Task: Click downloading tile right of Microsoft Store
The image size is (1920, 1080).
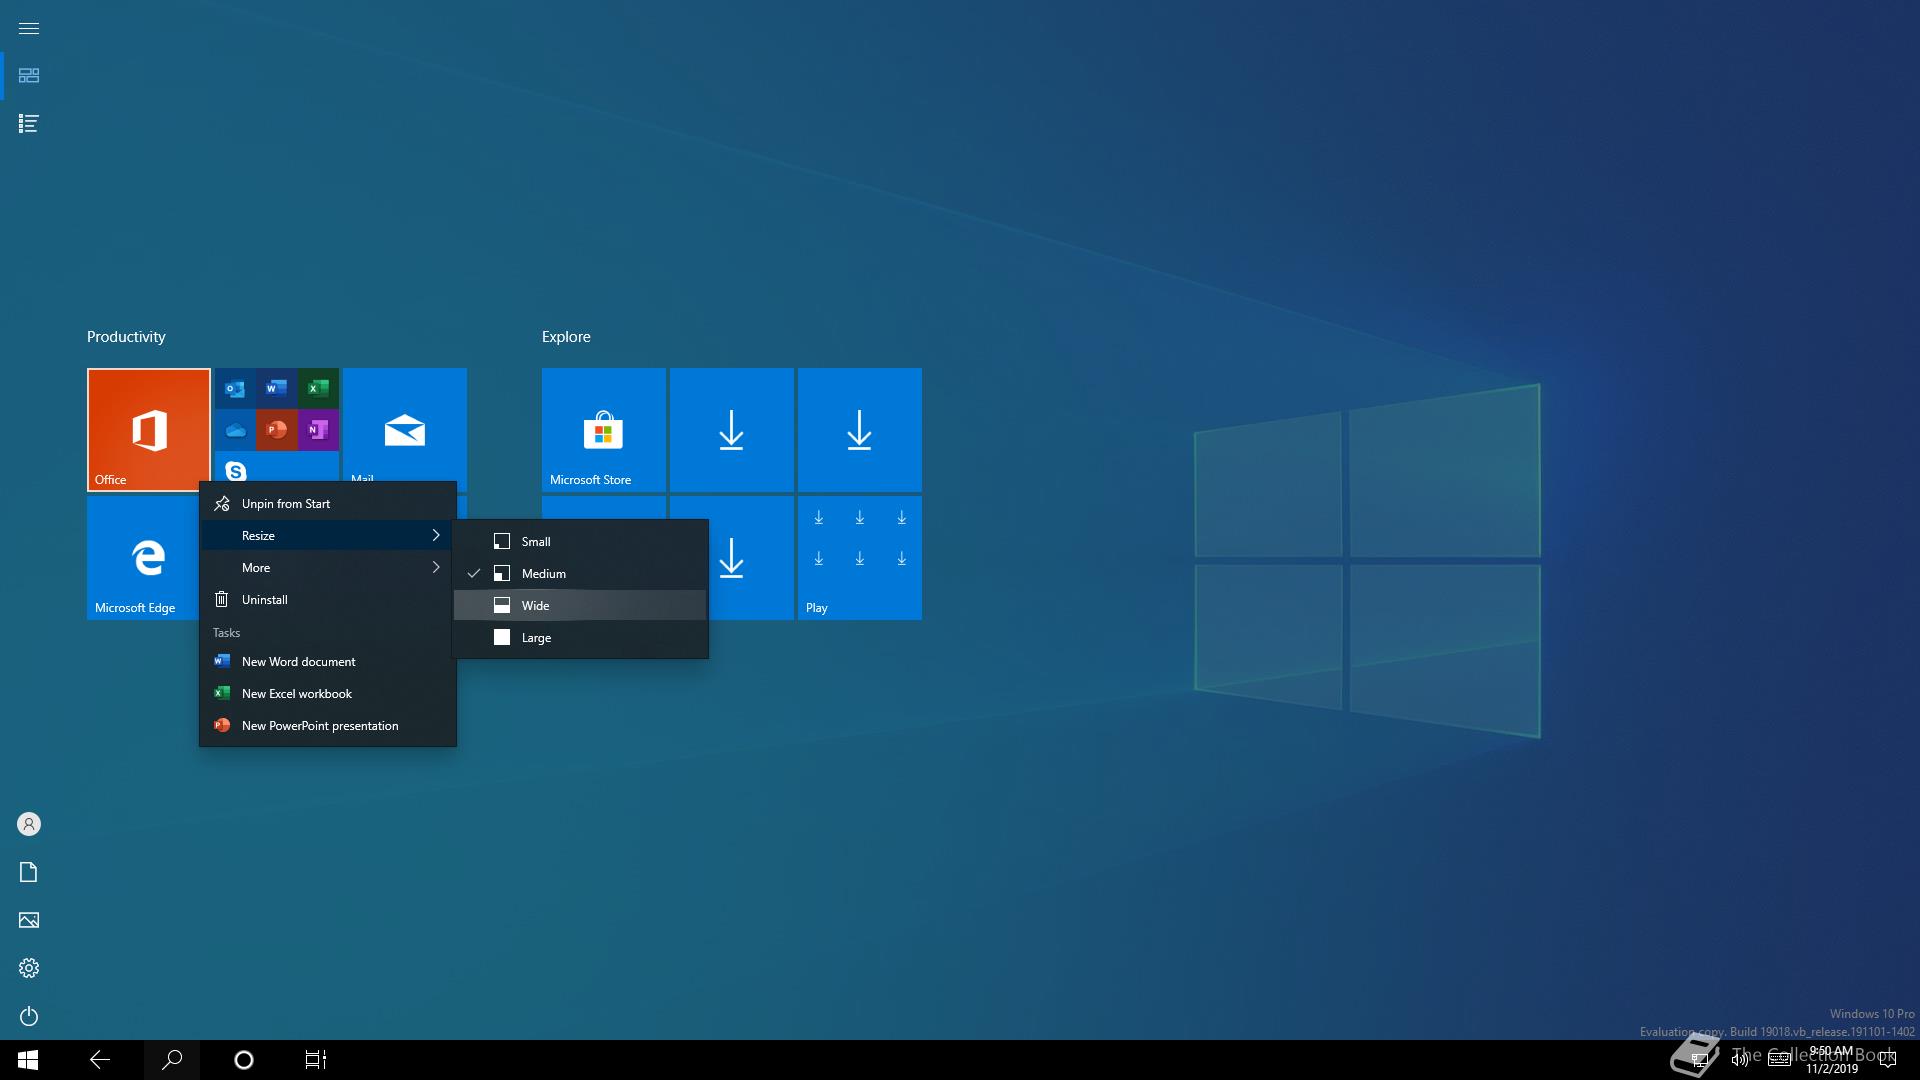Action: pyautogui.click(x=732, y=430)
